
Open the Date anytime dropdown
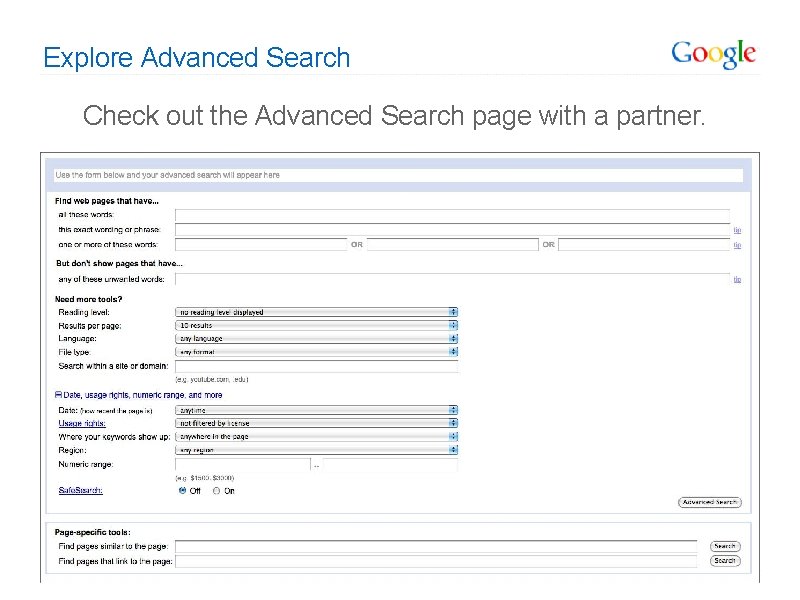pos(316,410)
